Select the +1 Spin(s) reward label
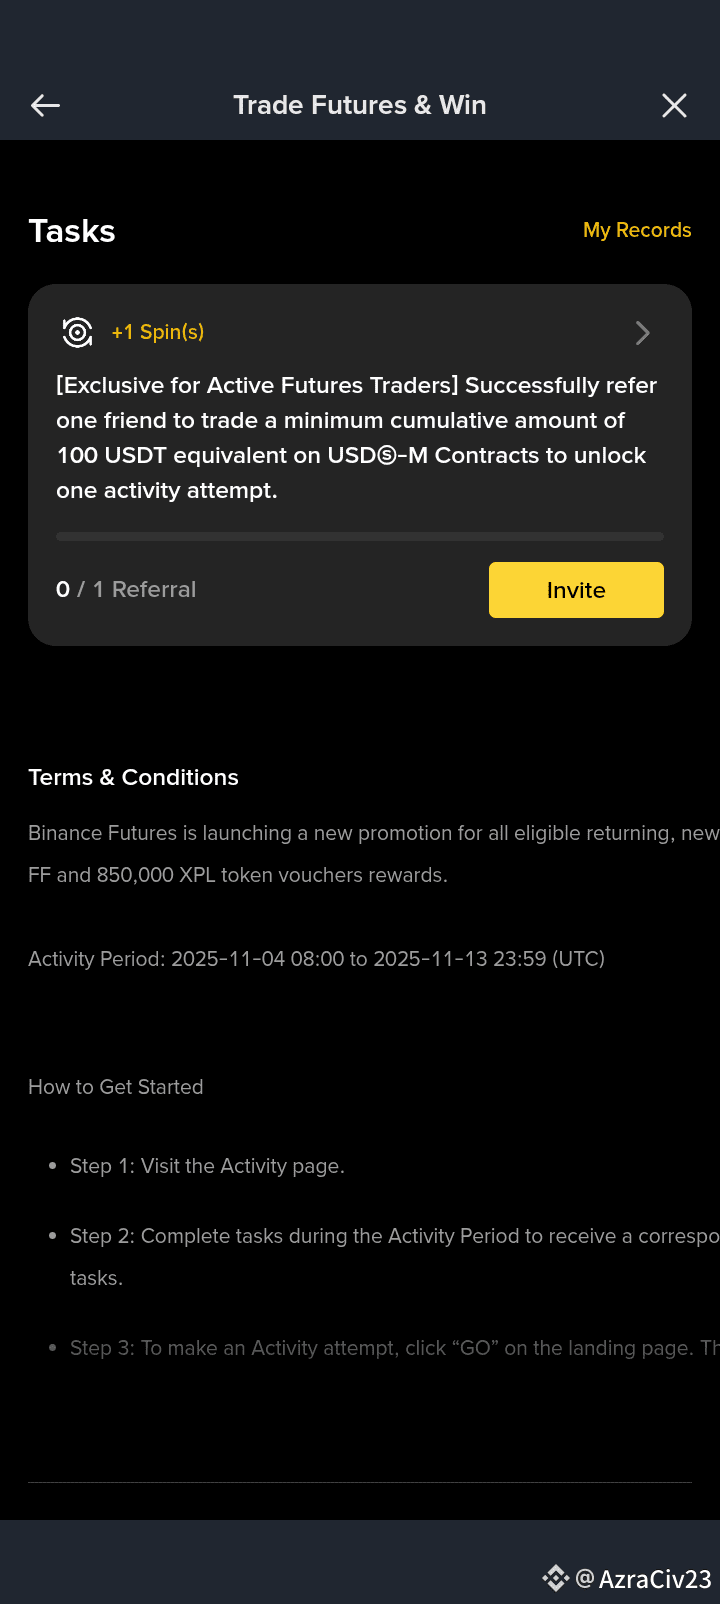720x1604 pixels. pyautogui.click(x=158, y=332)
